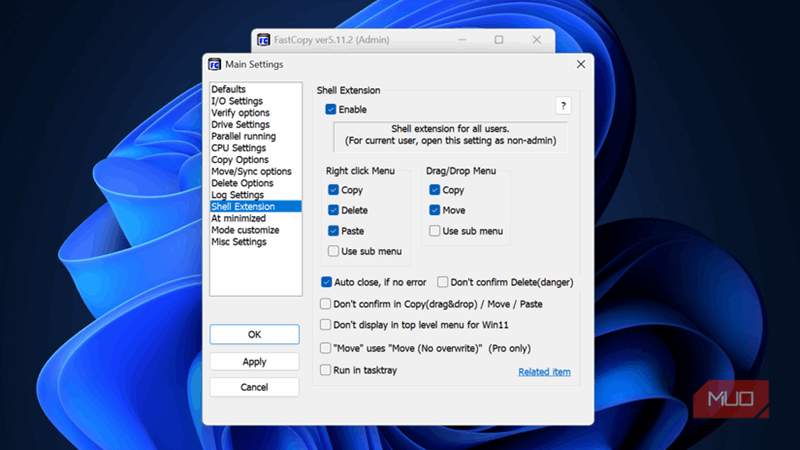Click the Cancel button

(255, 387)
